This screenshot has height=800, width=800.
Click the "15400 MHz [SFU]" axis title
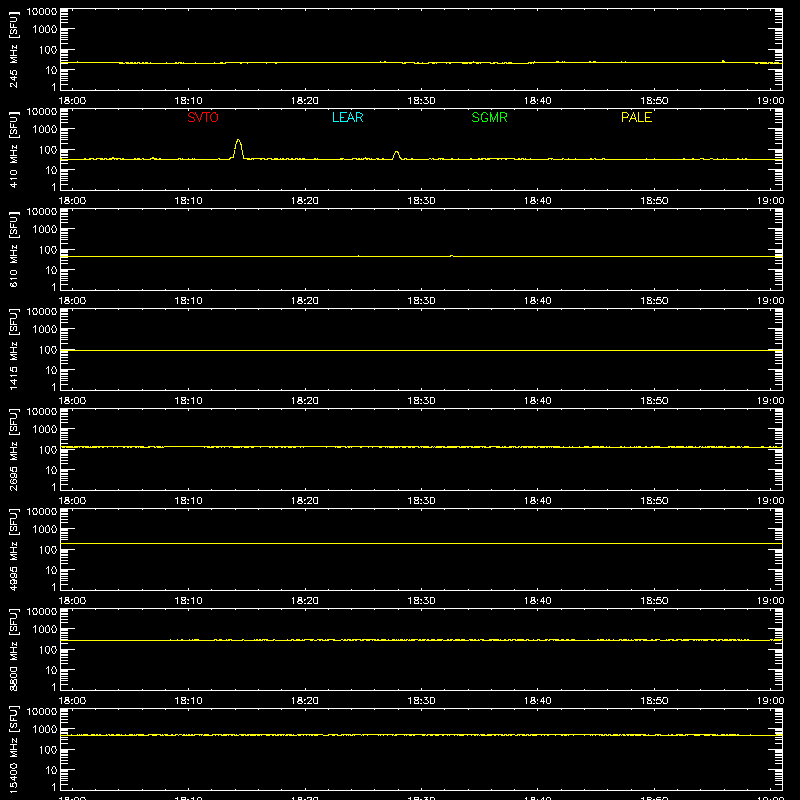[13, 749]
